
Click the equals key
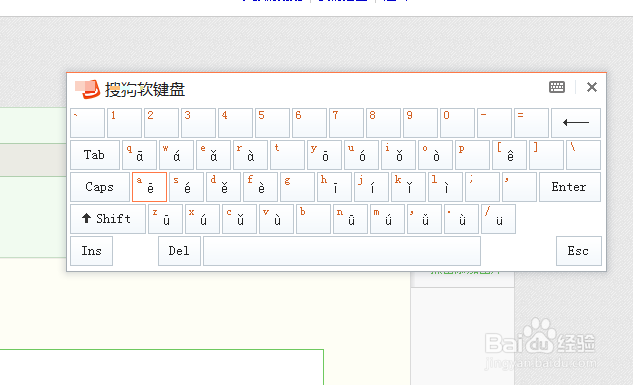(532, 123)
